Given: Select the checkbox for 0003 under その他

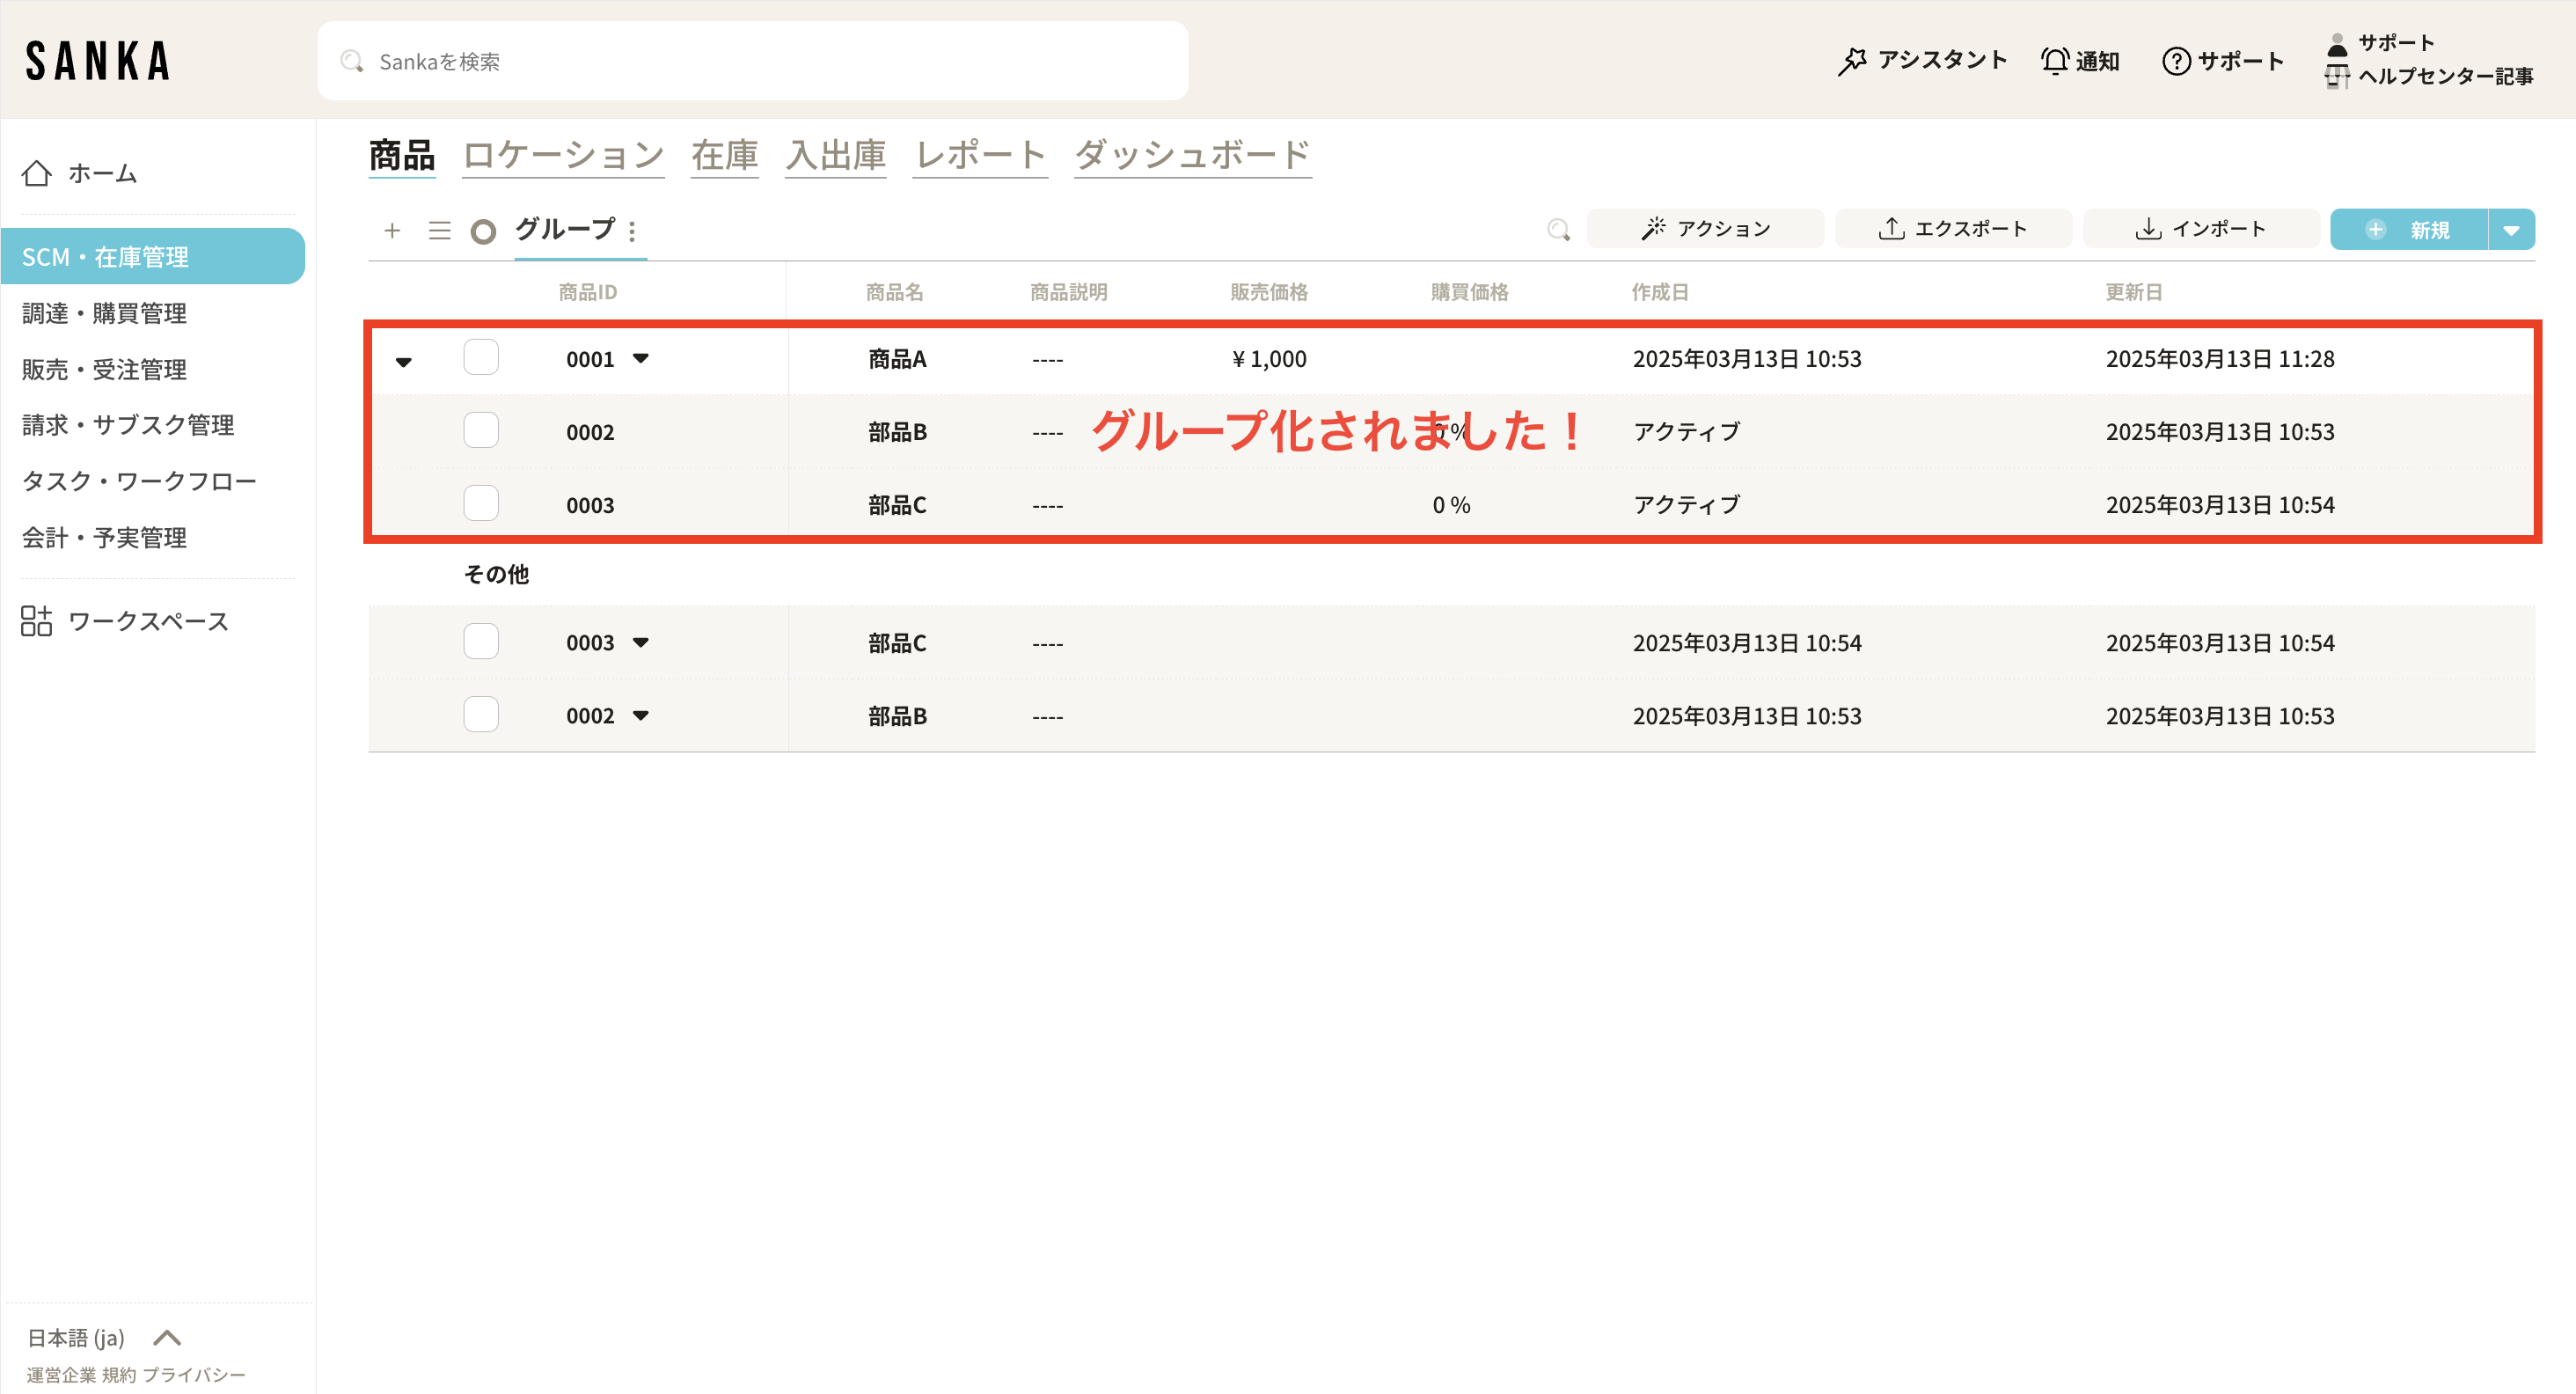Looking at the screenshot, I should pyautogui.click(x=481, y=642).
